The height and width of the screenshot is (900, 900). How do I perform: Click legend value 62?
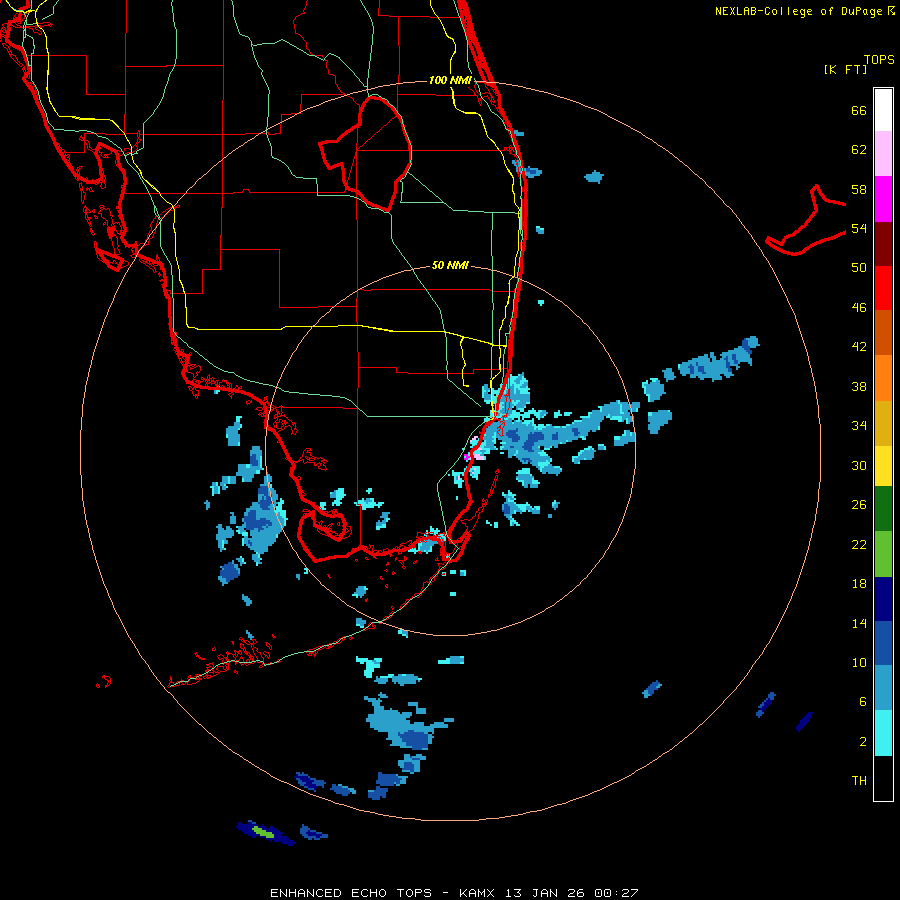click(x=859, y=150)
